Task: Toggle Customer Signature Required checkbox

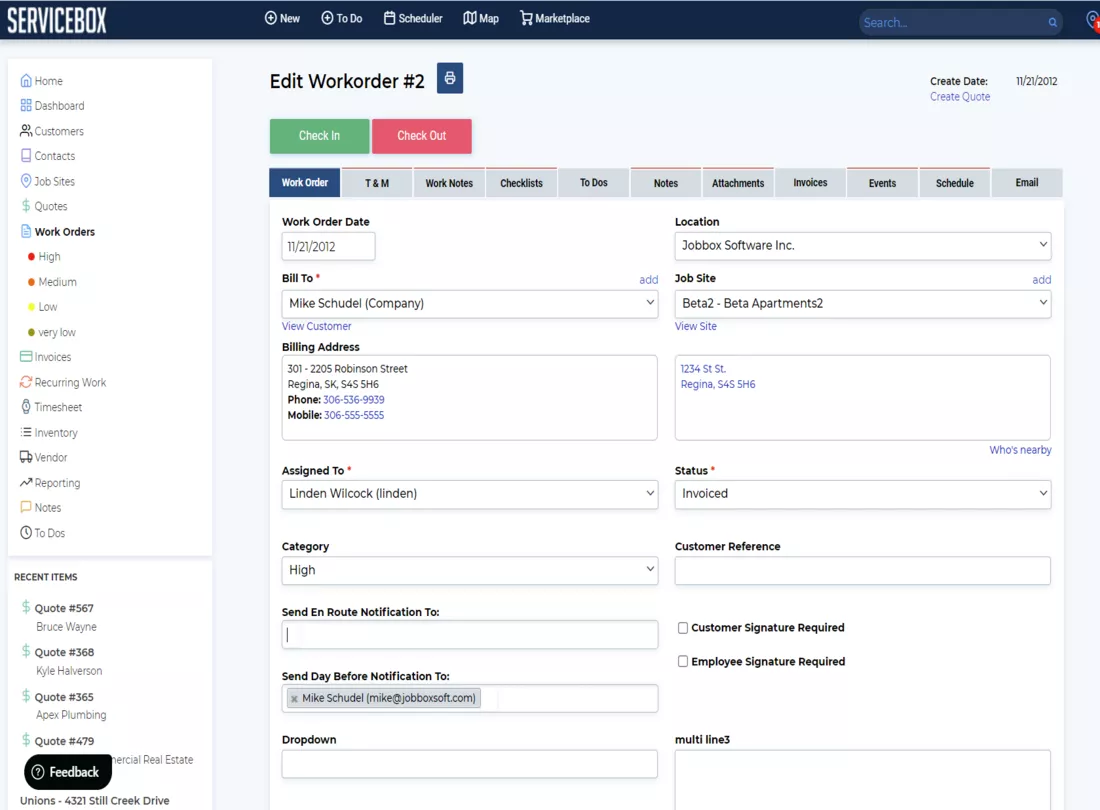Action: point(683,628)
